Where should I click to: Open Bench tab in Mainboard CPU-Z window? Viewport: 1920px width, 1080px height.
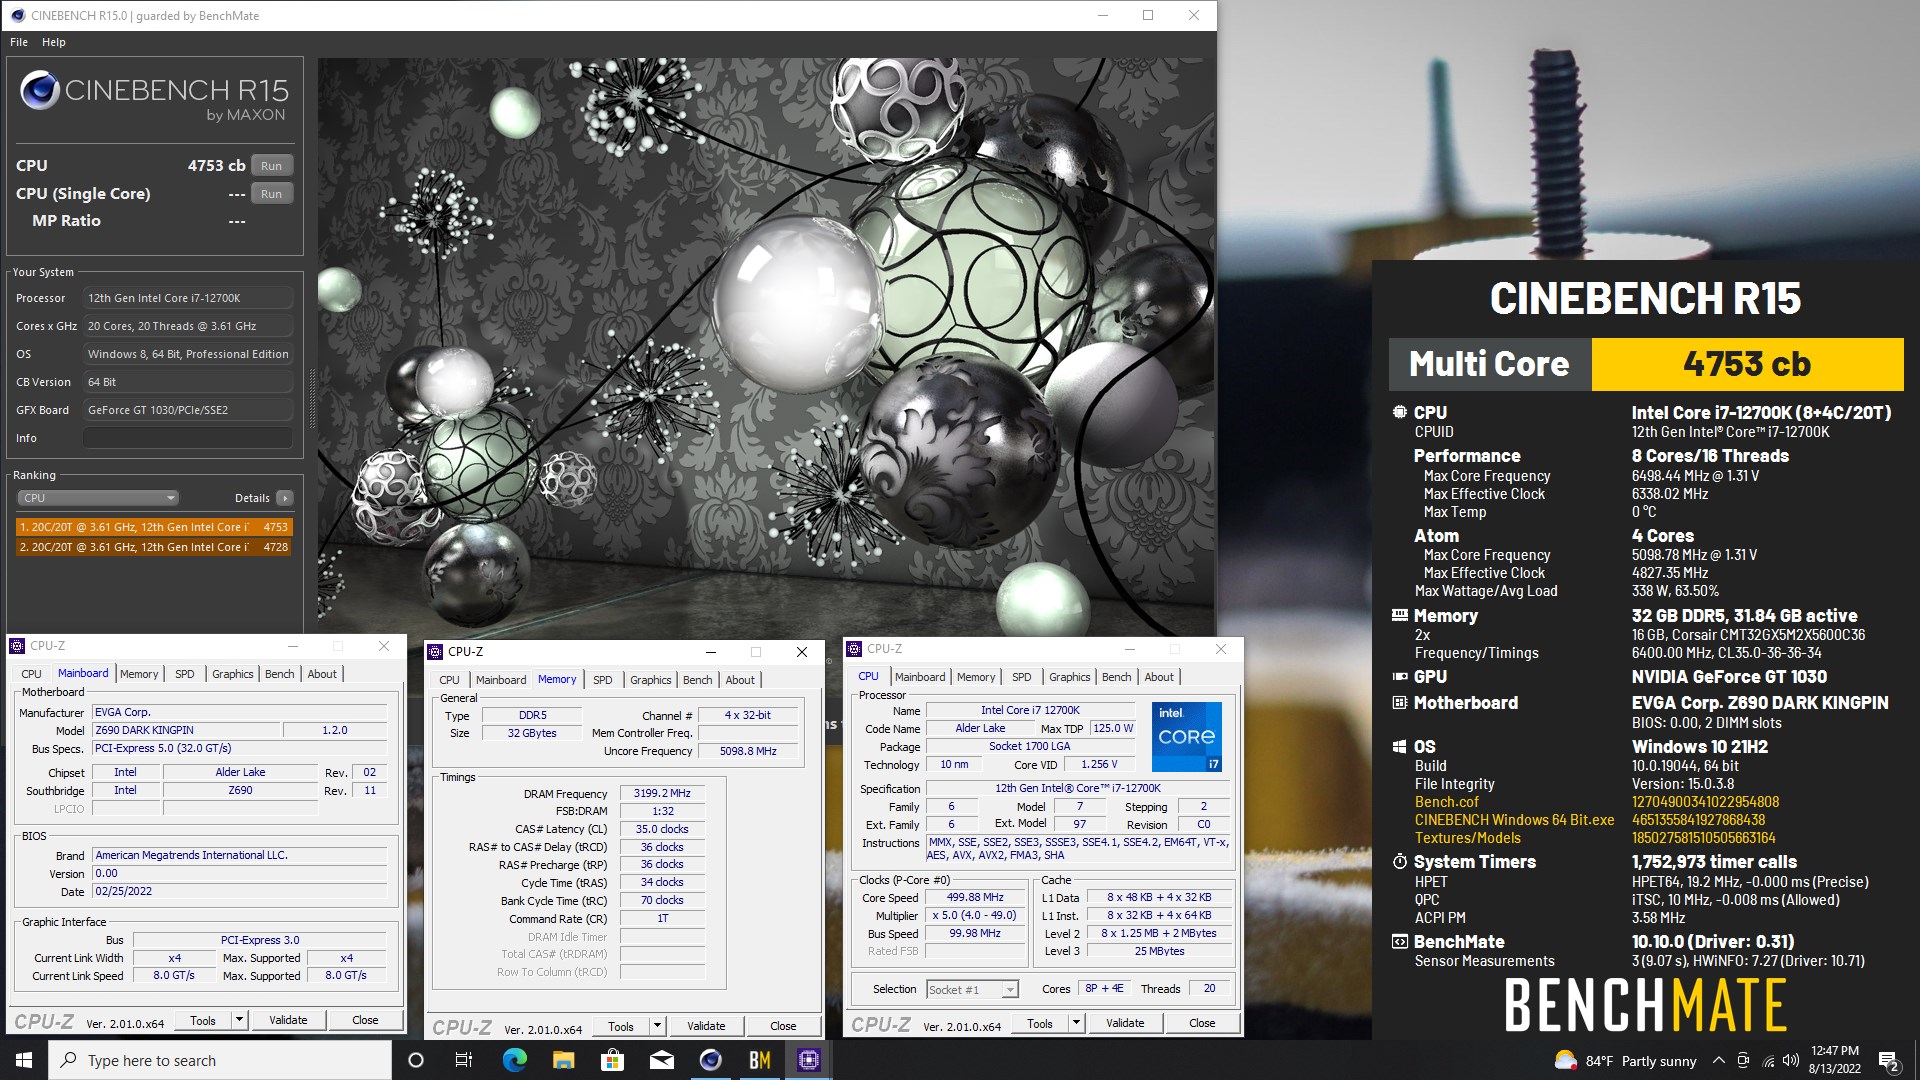[279, 674]
